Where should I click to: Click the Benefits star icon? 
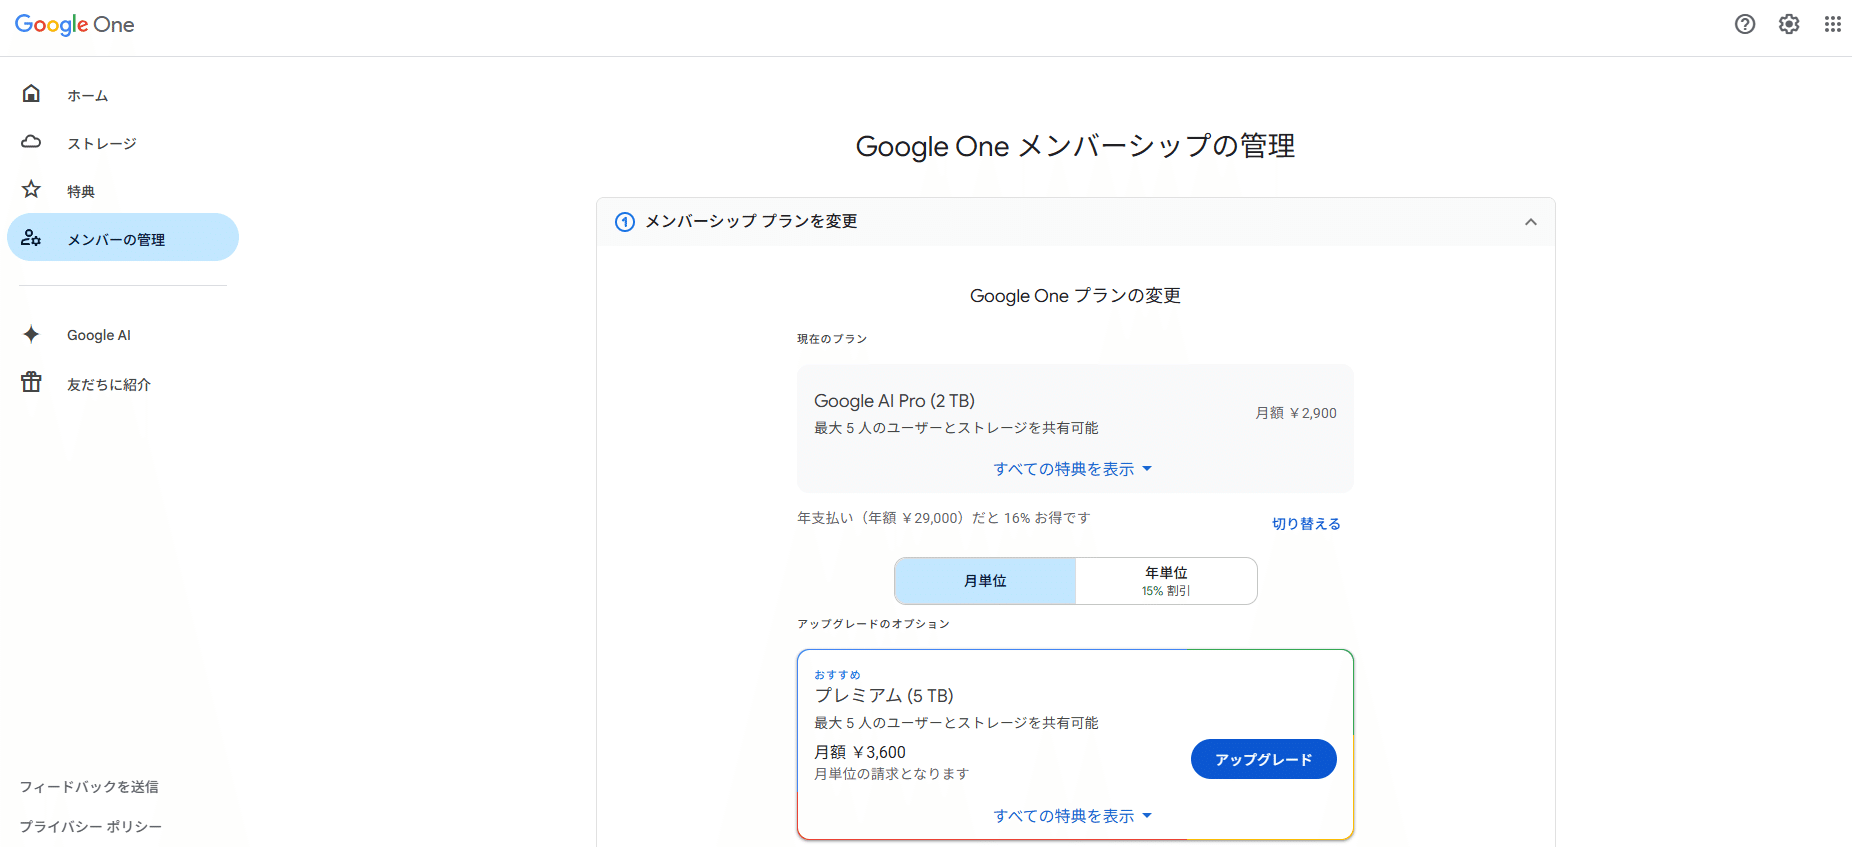[32, 190]
